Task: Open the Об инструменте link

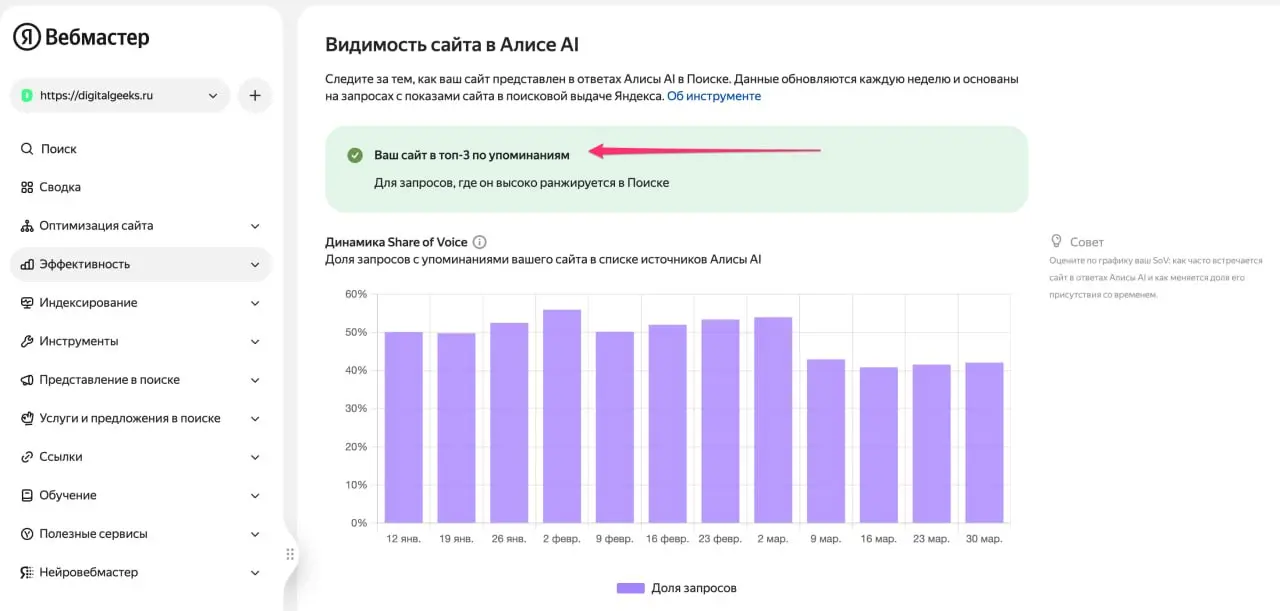Action: click(x=714, y=96)
